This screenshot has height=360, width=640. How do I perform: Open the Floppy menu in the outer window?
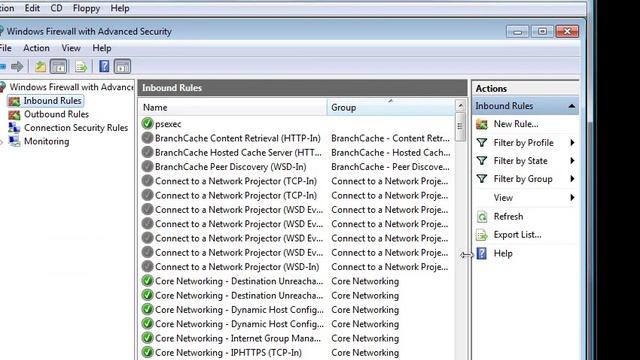click(x=86, y=8)
